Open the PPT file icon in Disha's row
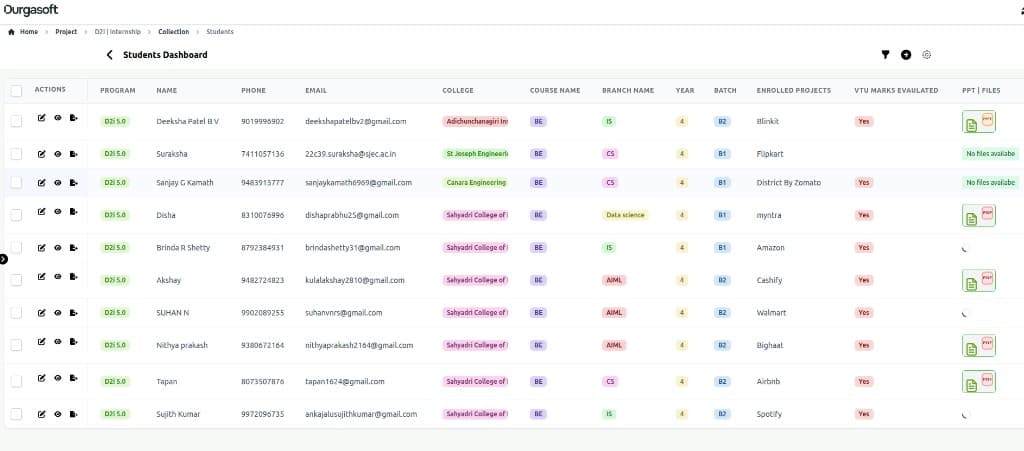The width and height of the screenshot is (1024, 451). click(x=987, y=213)
